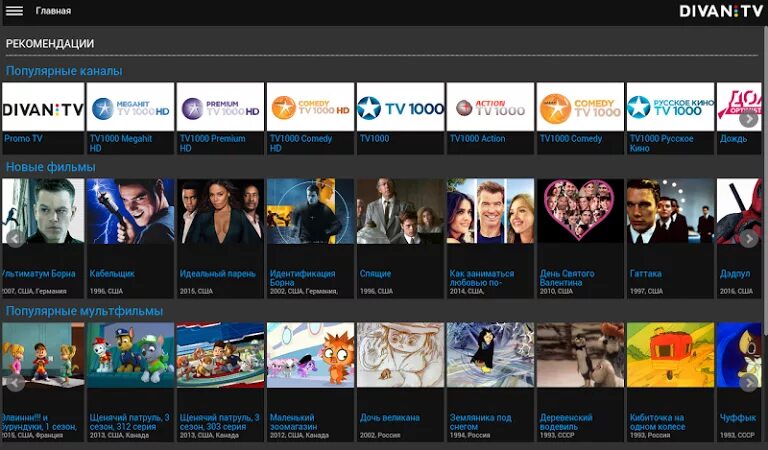Open TV1000 Premium HD channel logo
Viewport: 768px width, 450px height.
(220, 107)
